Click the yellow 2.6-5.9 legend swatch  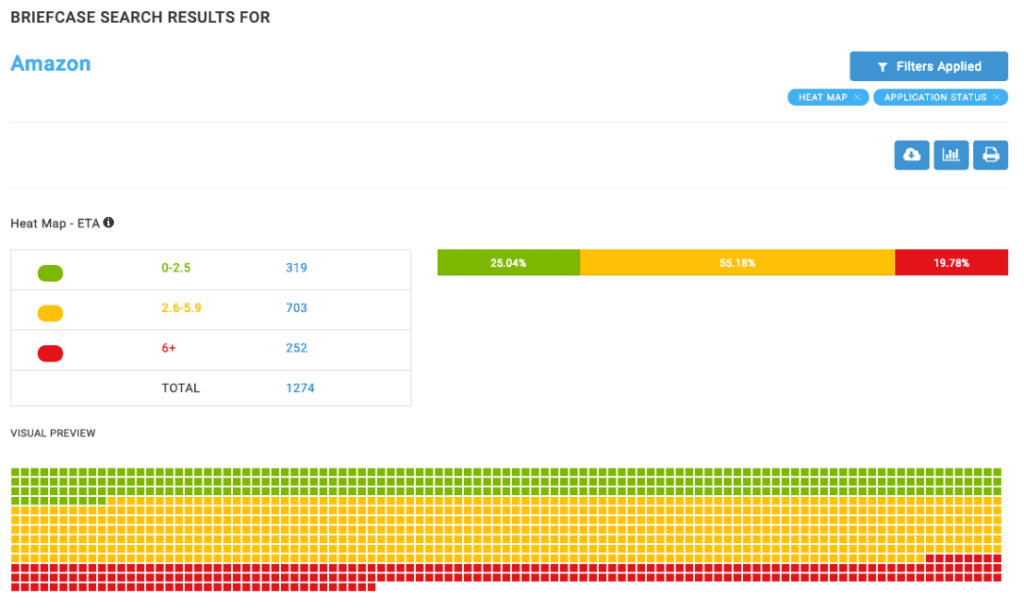coord(50,314)
